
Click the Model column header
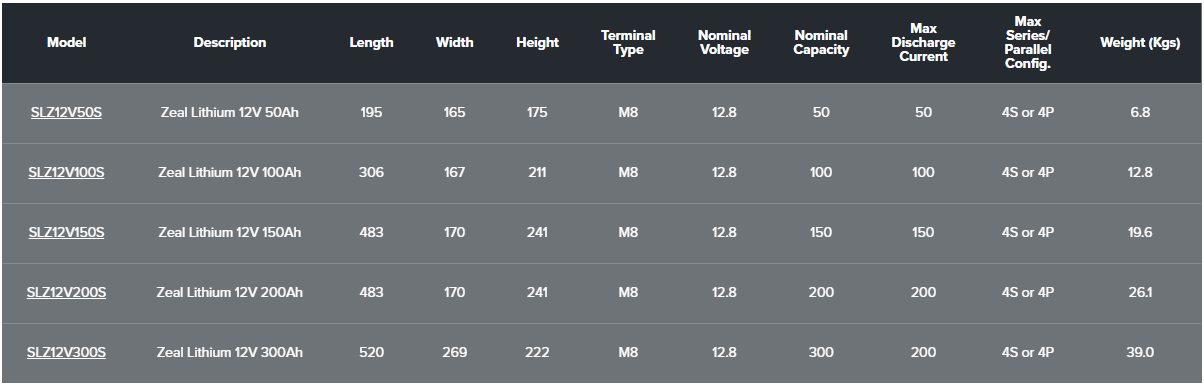click(67, 43)
